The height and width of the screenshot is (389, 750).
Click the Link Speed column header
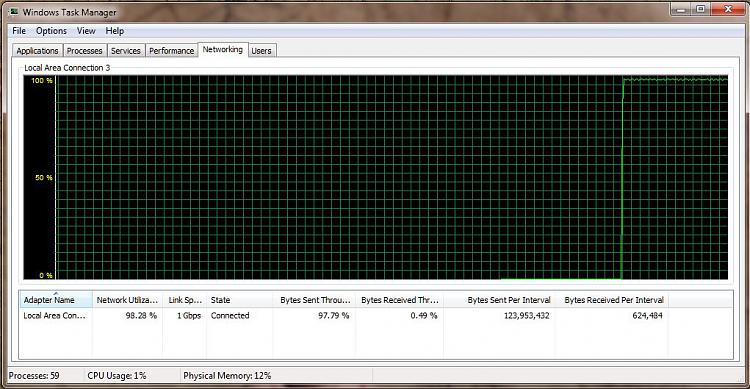click(185, 300)
